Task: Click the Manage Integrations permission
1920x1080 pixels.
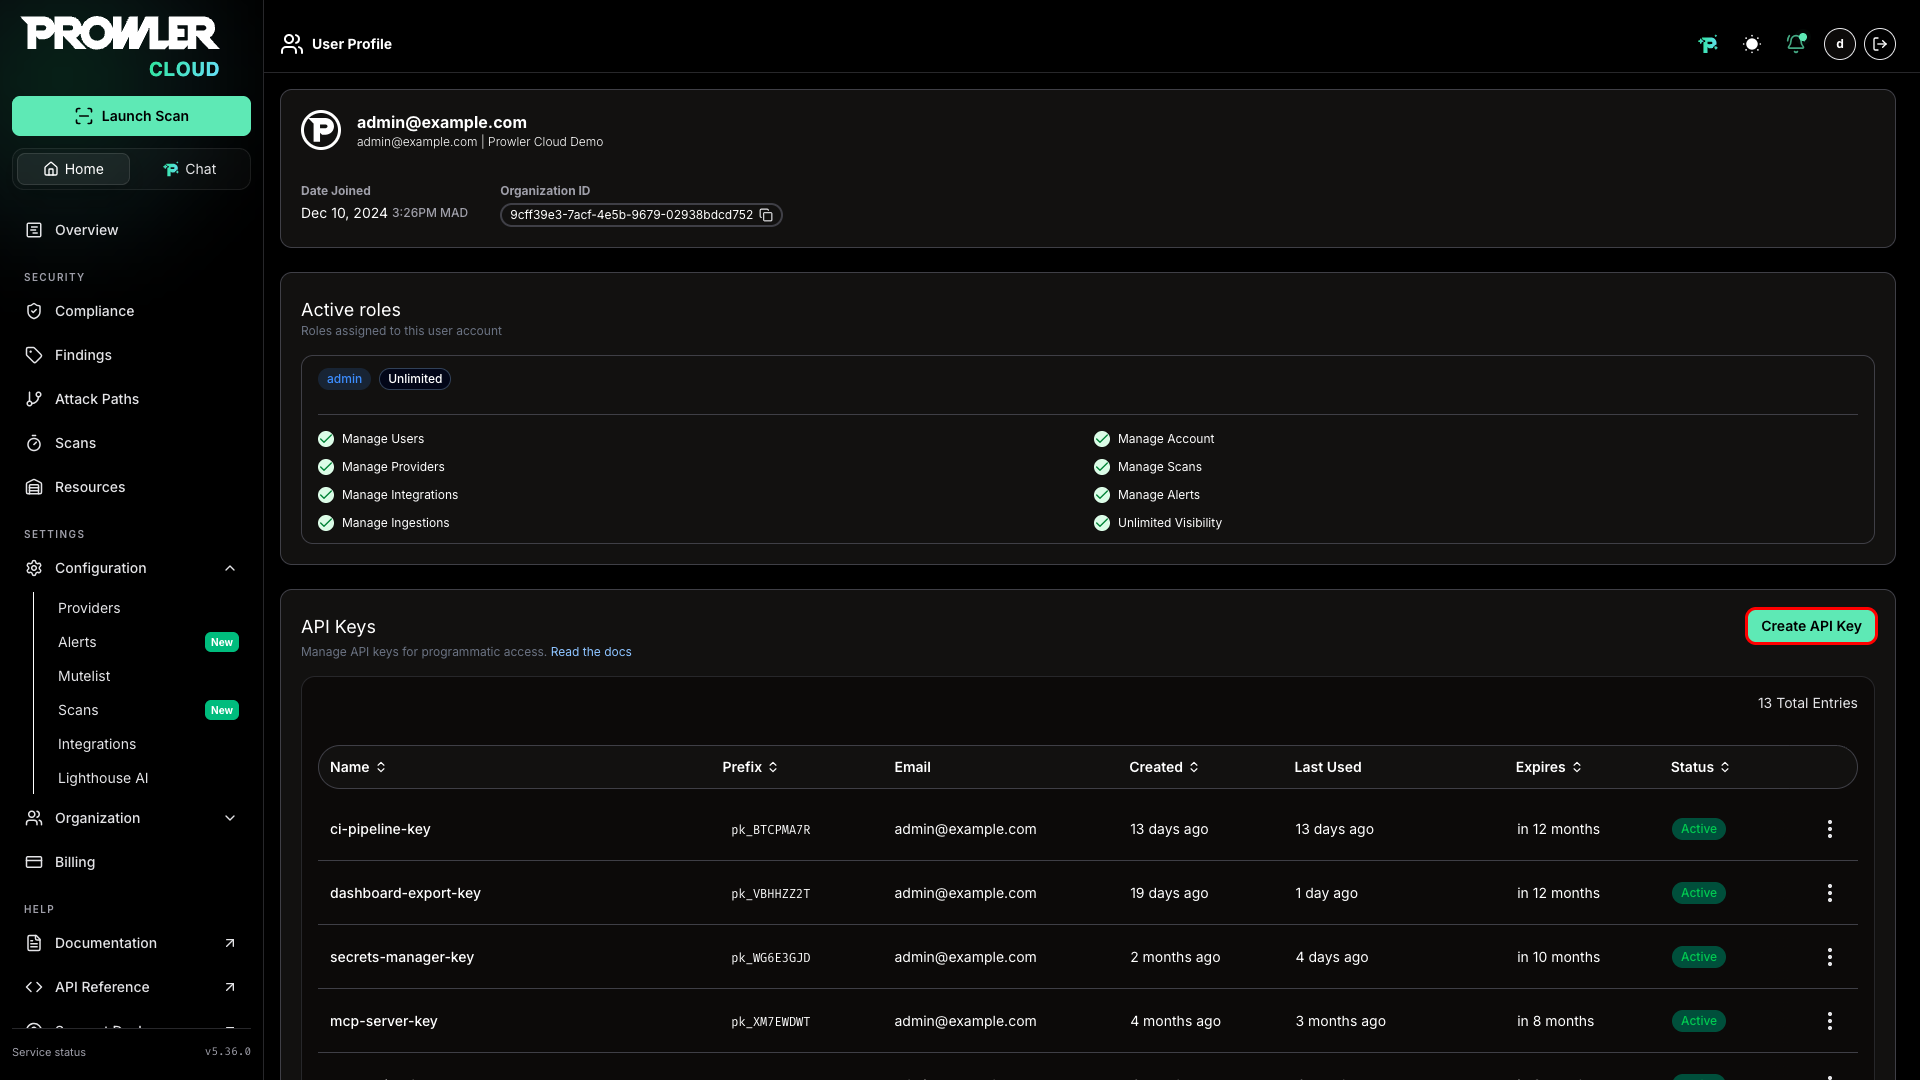Action: (388, 495)
